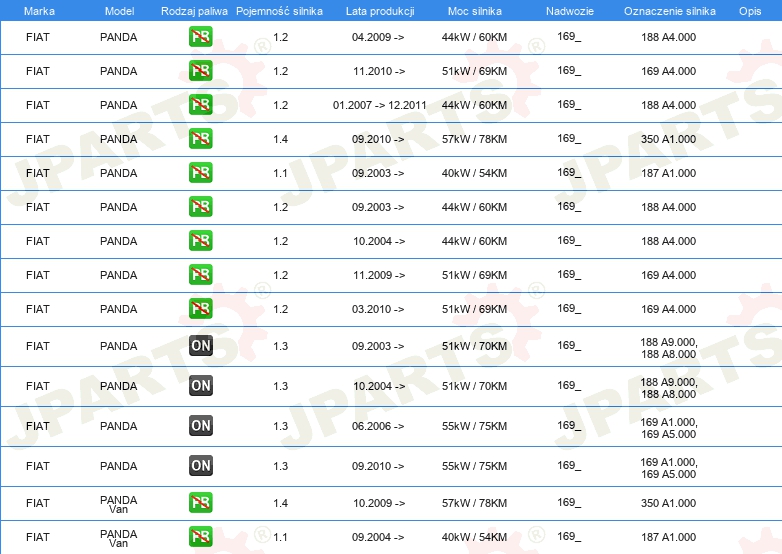Click the Opis column header

750,11
